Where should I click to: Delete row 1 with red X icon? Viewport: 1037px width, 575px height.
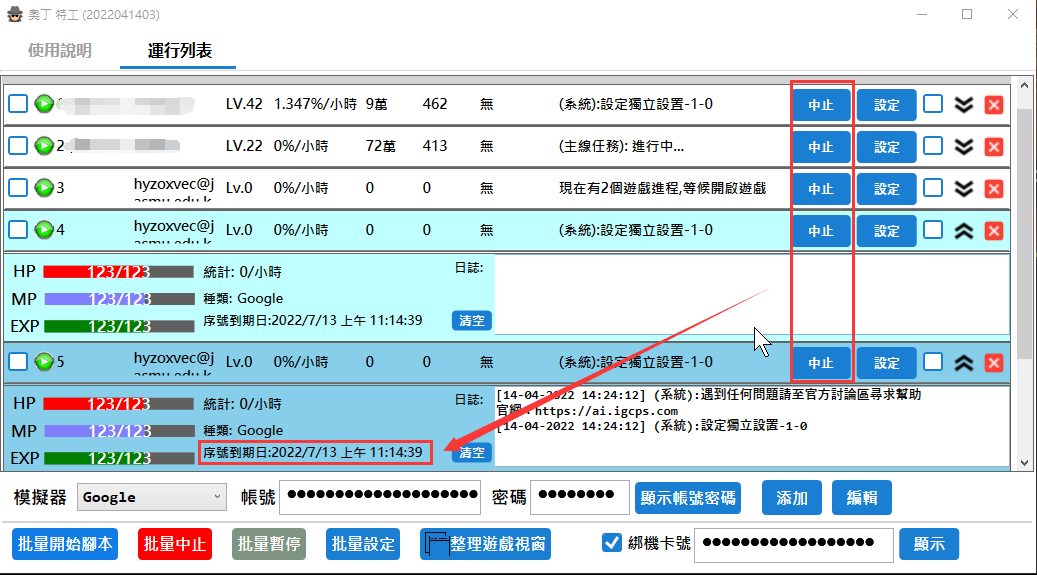(993, 105)
